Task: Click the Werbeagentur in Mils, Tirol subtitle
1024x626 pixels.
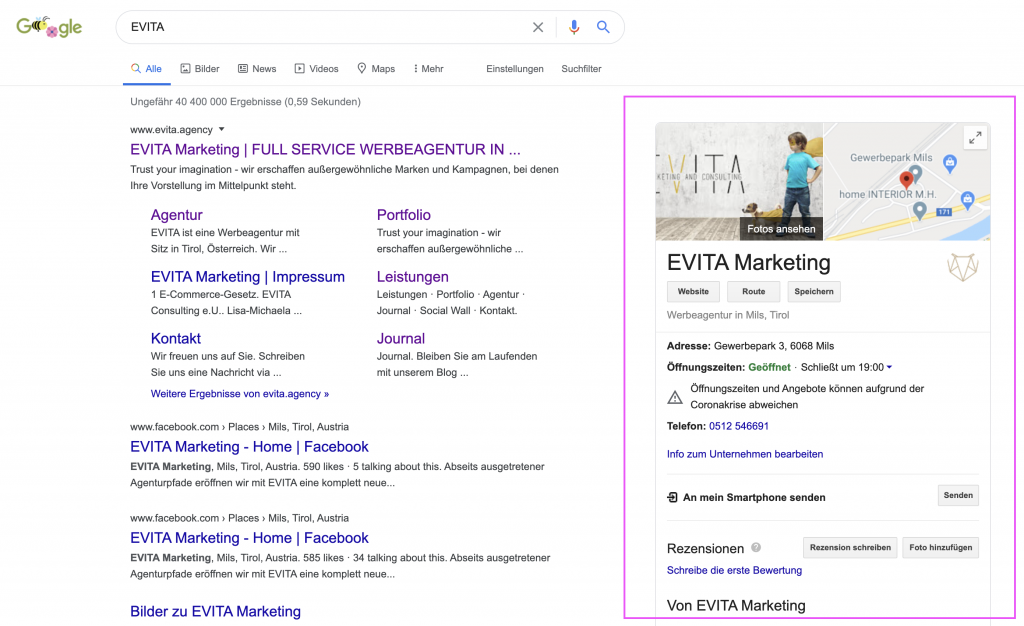Action: (x=728, y=315)
